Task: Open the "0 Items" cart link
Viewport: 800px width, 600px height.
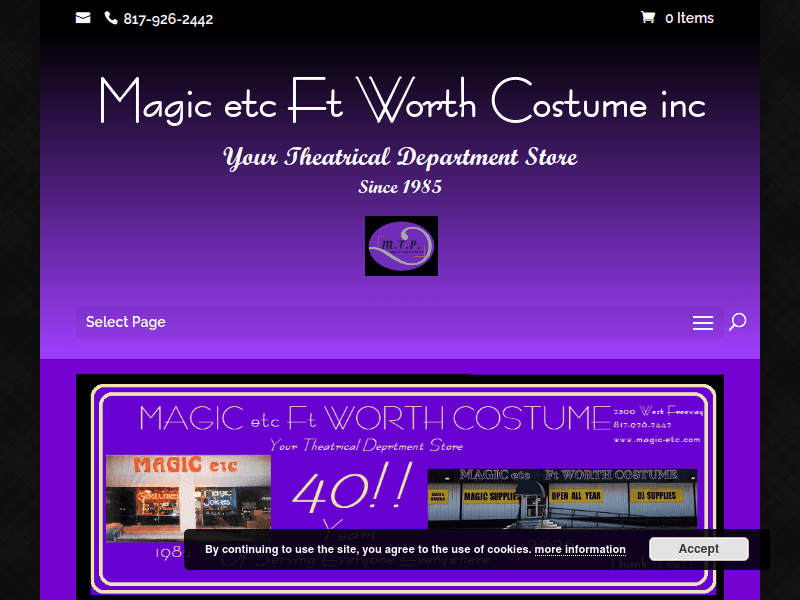Action: (x=689, y=18)
